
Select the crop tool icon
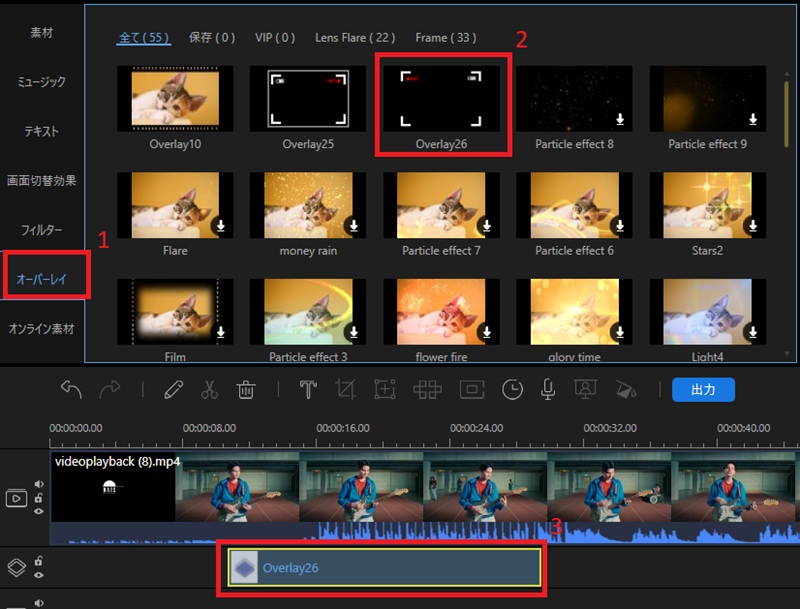tap(345, 390)
